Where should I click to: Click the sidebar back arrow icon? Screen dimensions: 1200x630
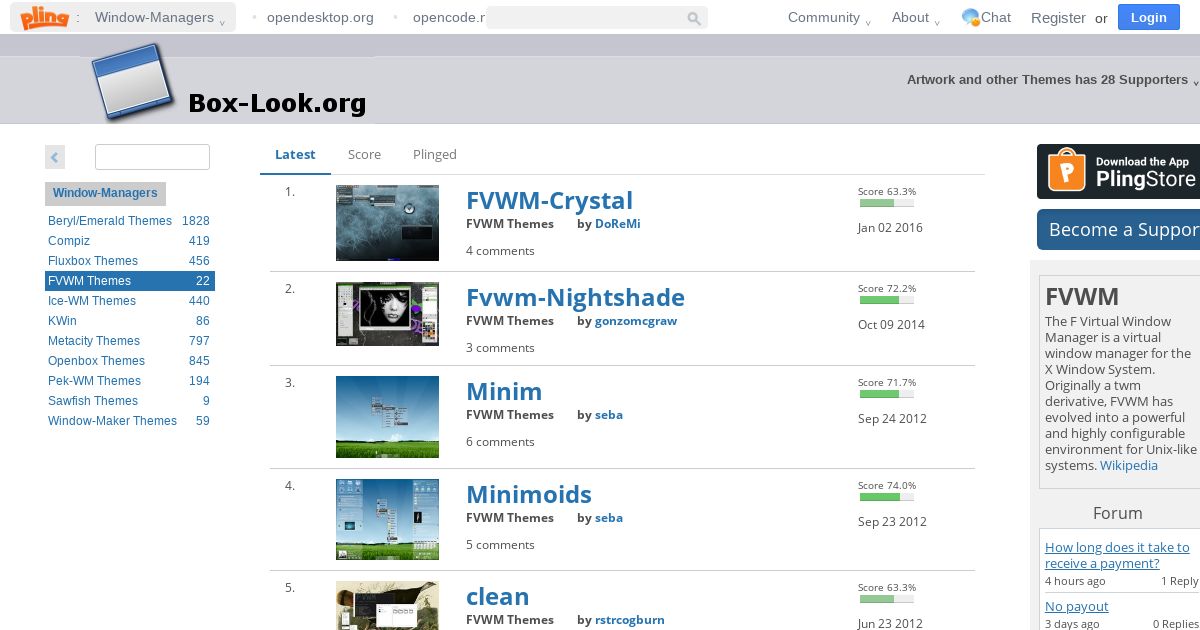[55, 157]
